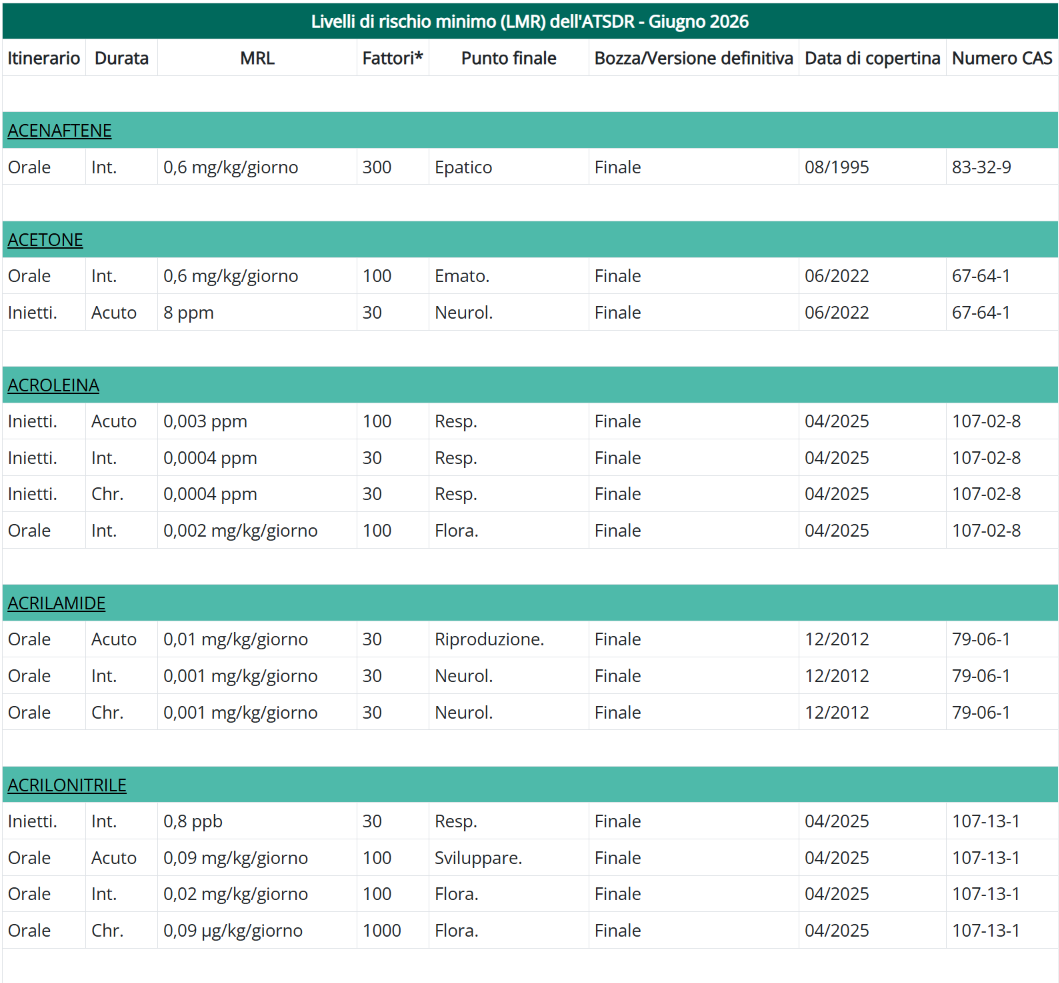Image resolution: width=1059 pixels, height=983 pixels.
Task: Click the Itinerario column header
Action: point(44,58)
